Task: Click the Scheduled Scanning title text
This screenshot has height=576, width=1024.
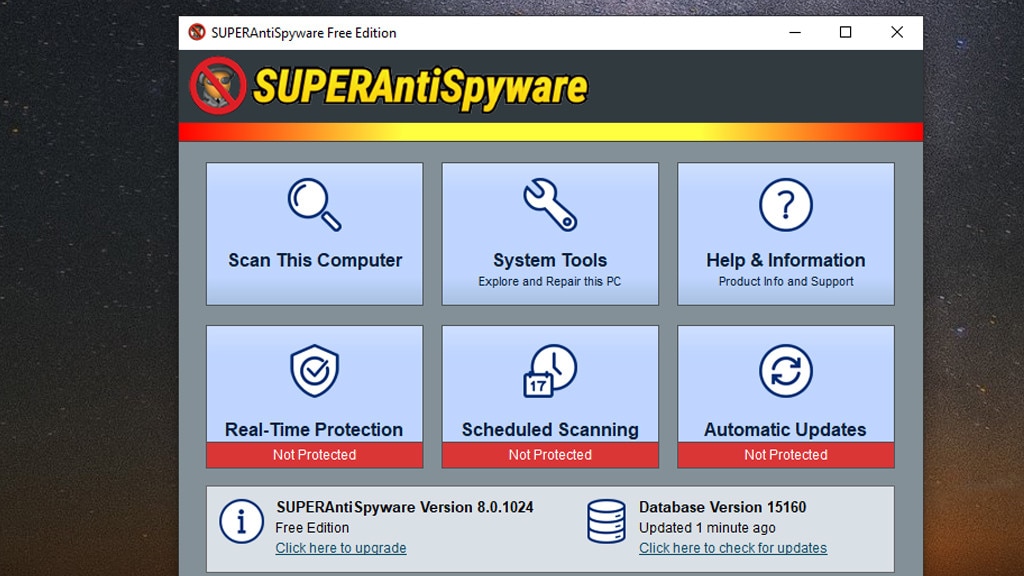Action: click(x=550, y=429)
